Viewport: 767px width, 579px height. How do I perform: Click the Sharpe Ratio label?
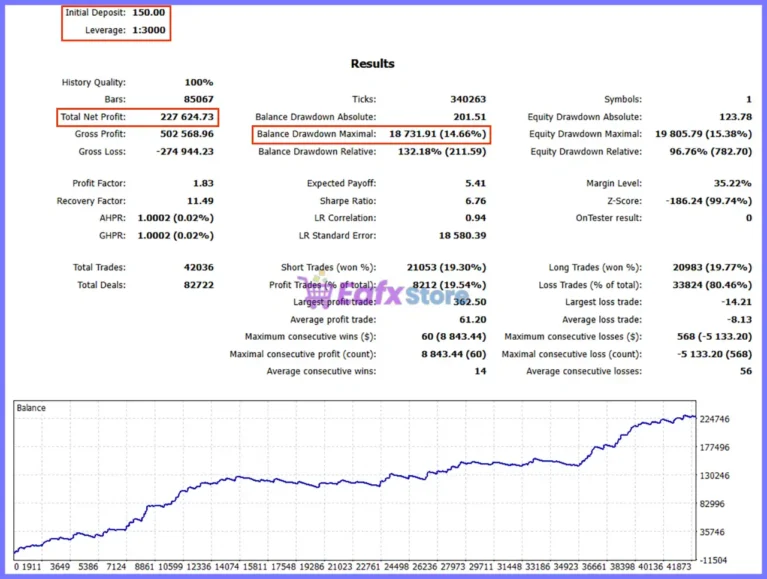(x=348, y=201)
